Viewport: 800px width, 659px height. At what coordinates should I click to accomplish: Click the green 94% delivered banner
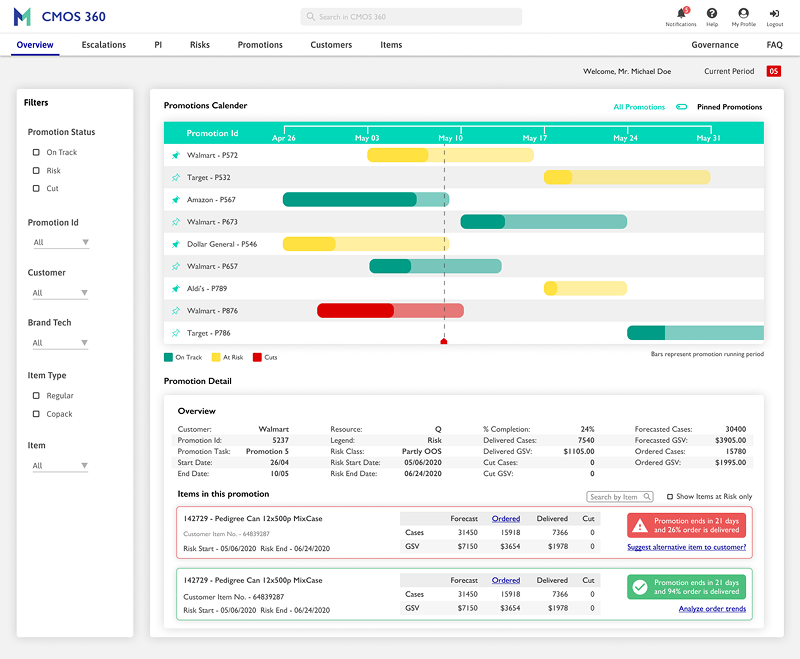point(686,587)
